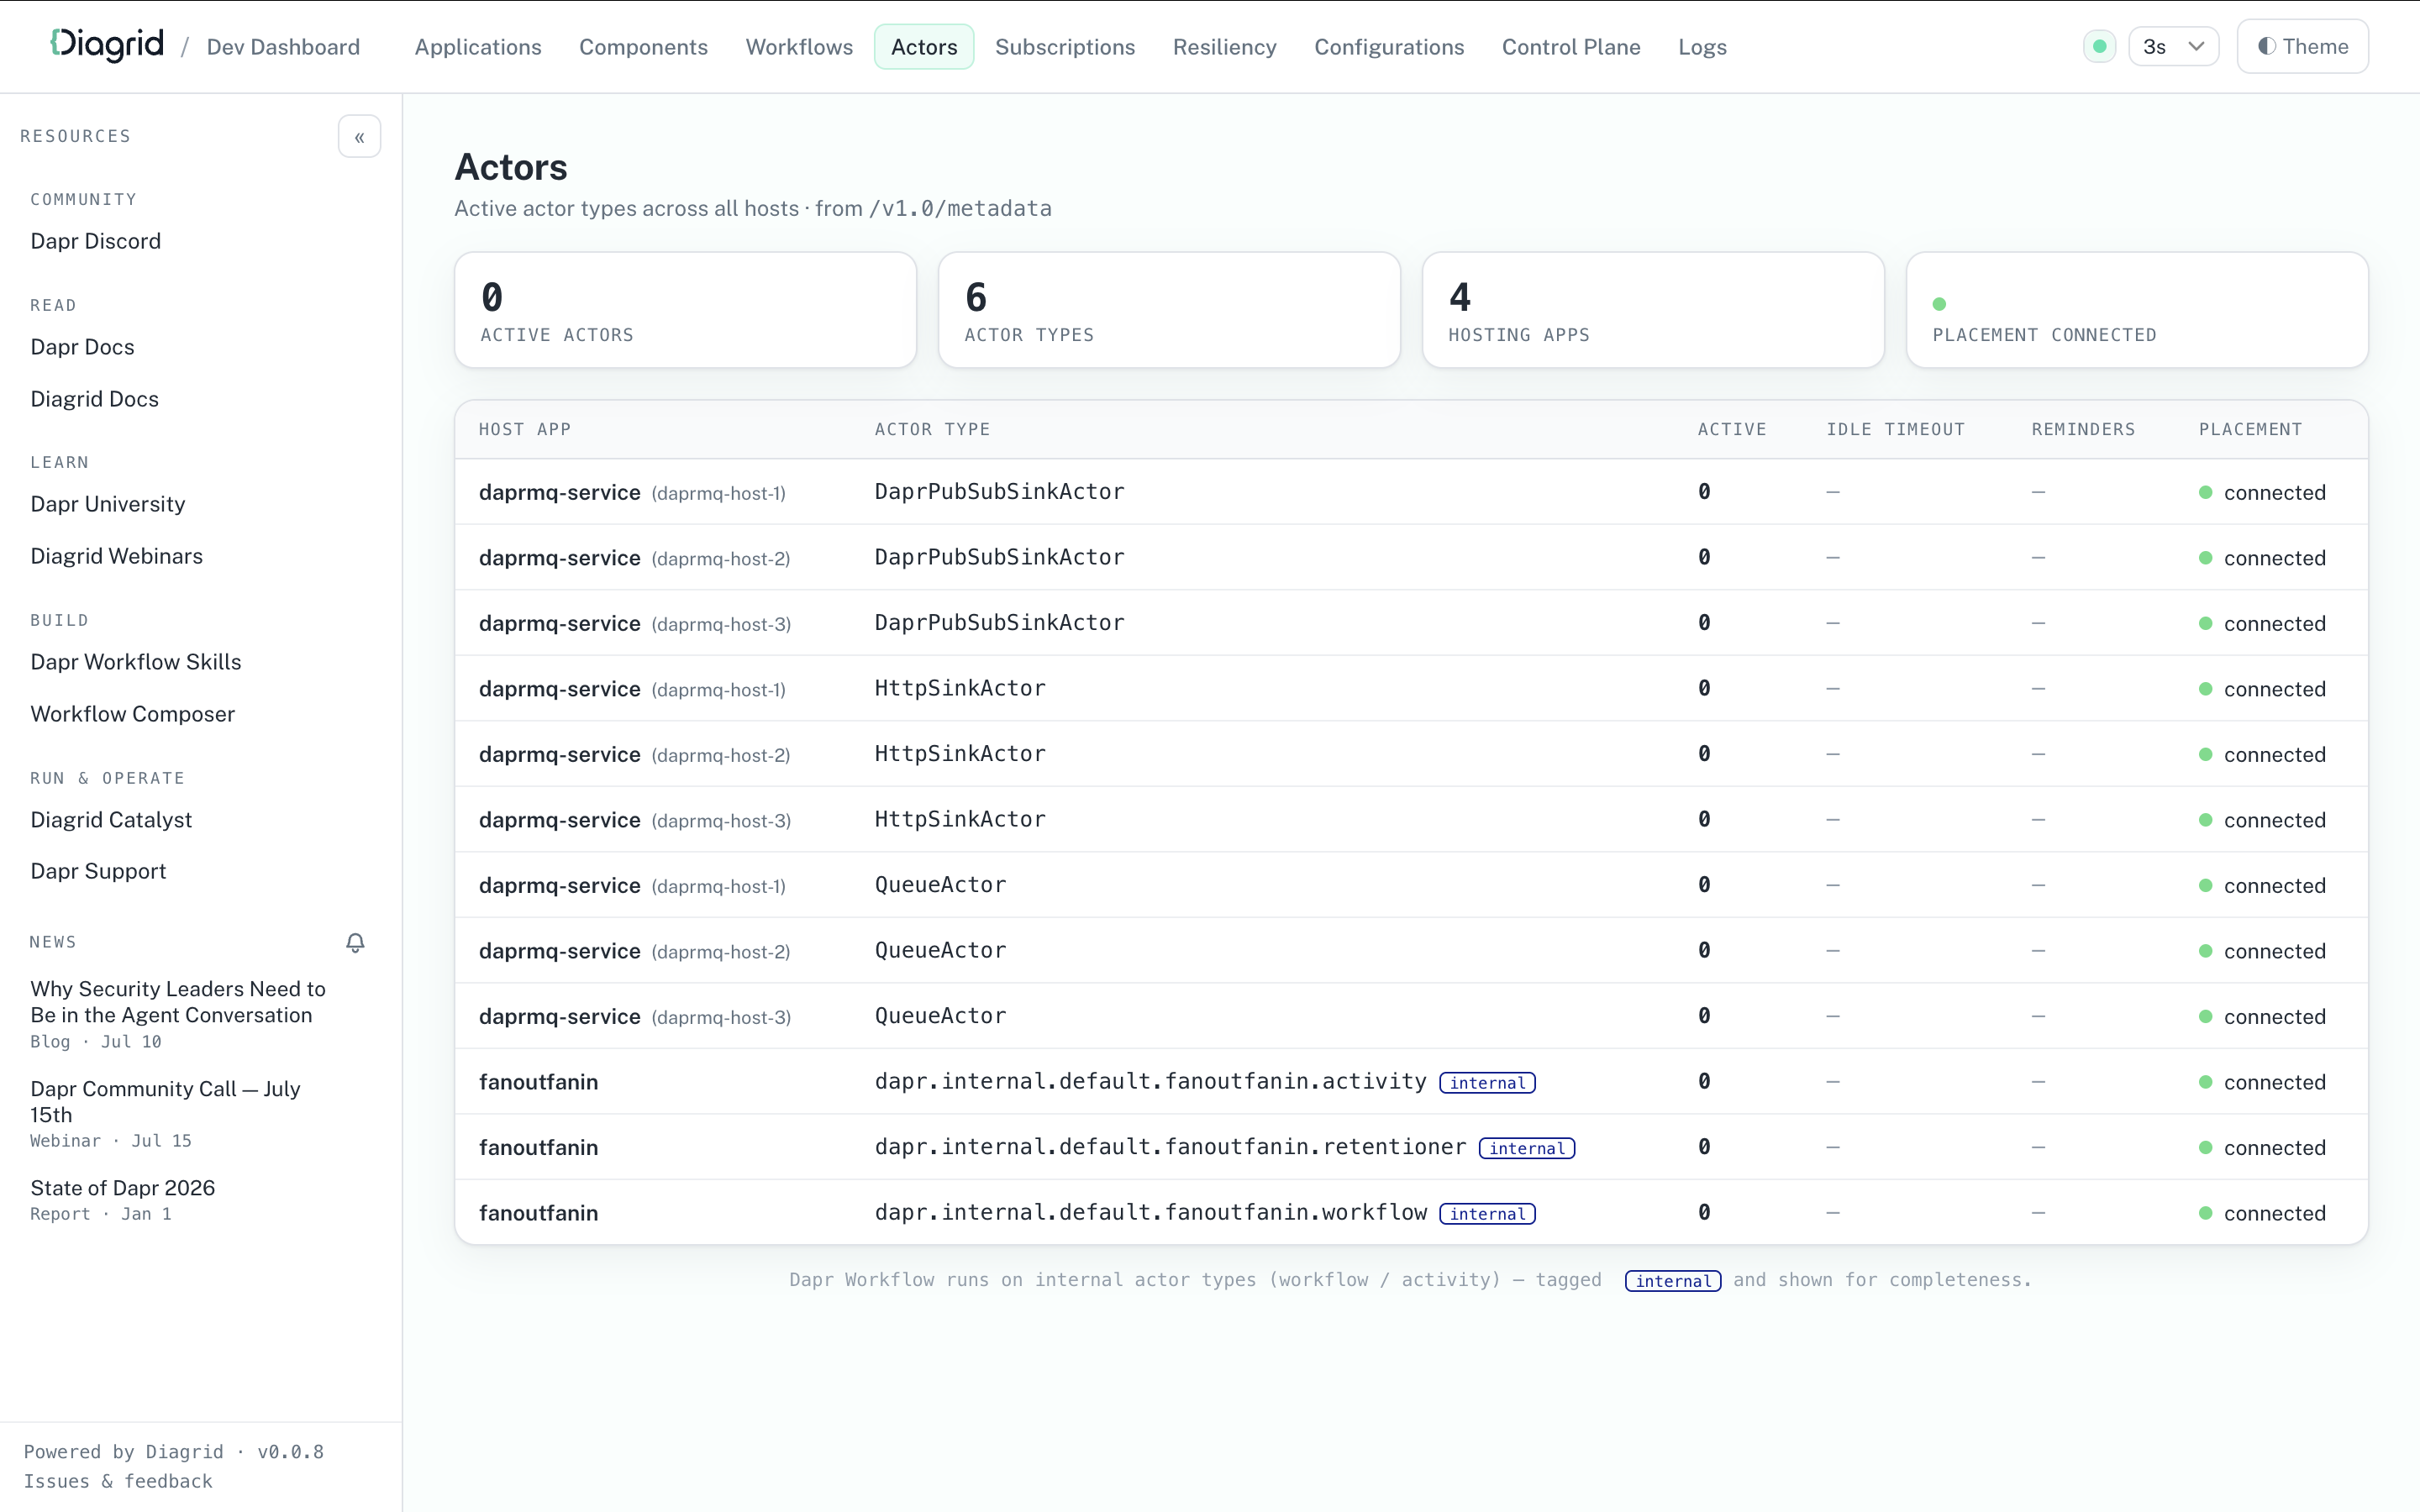Select the Actors tab

924,47
